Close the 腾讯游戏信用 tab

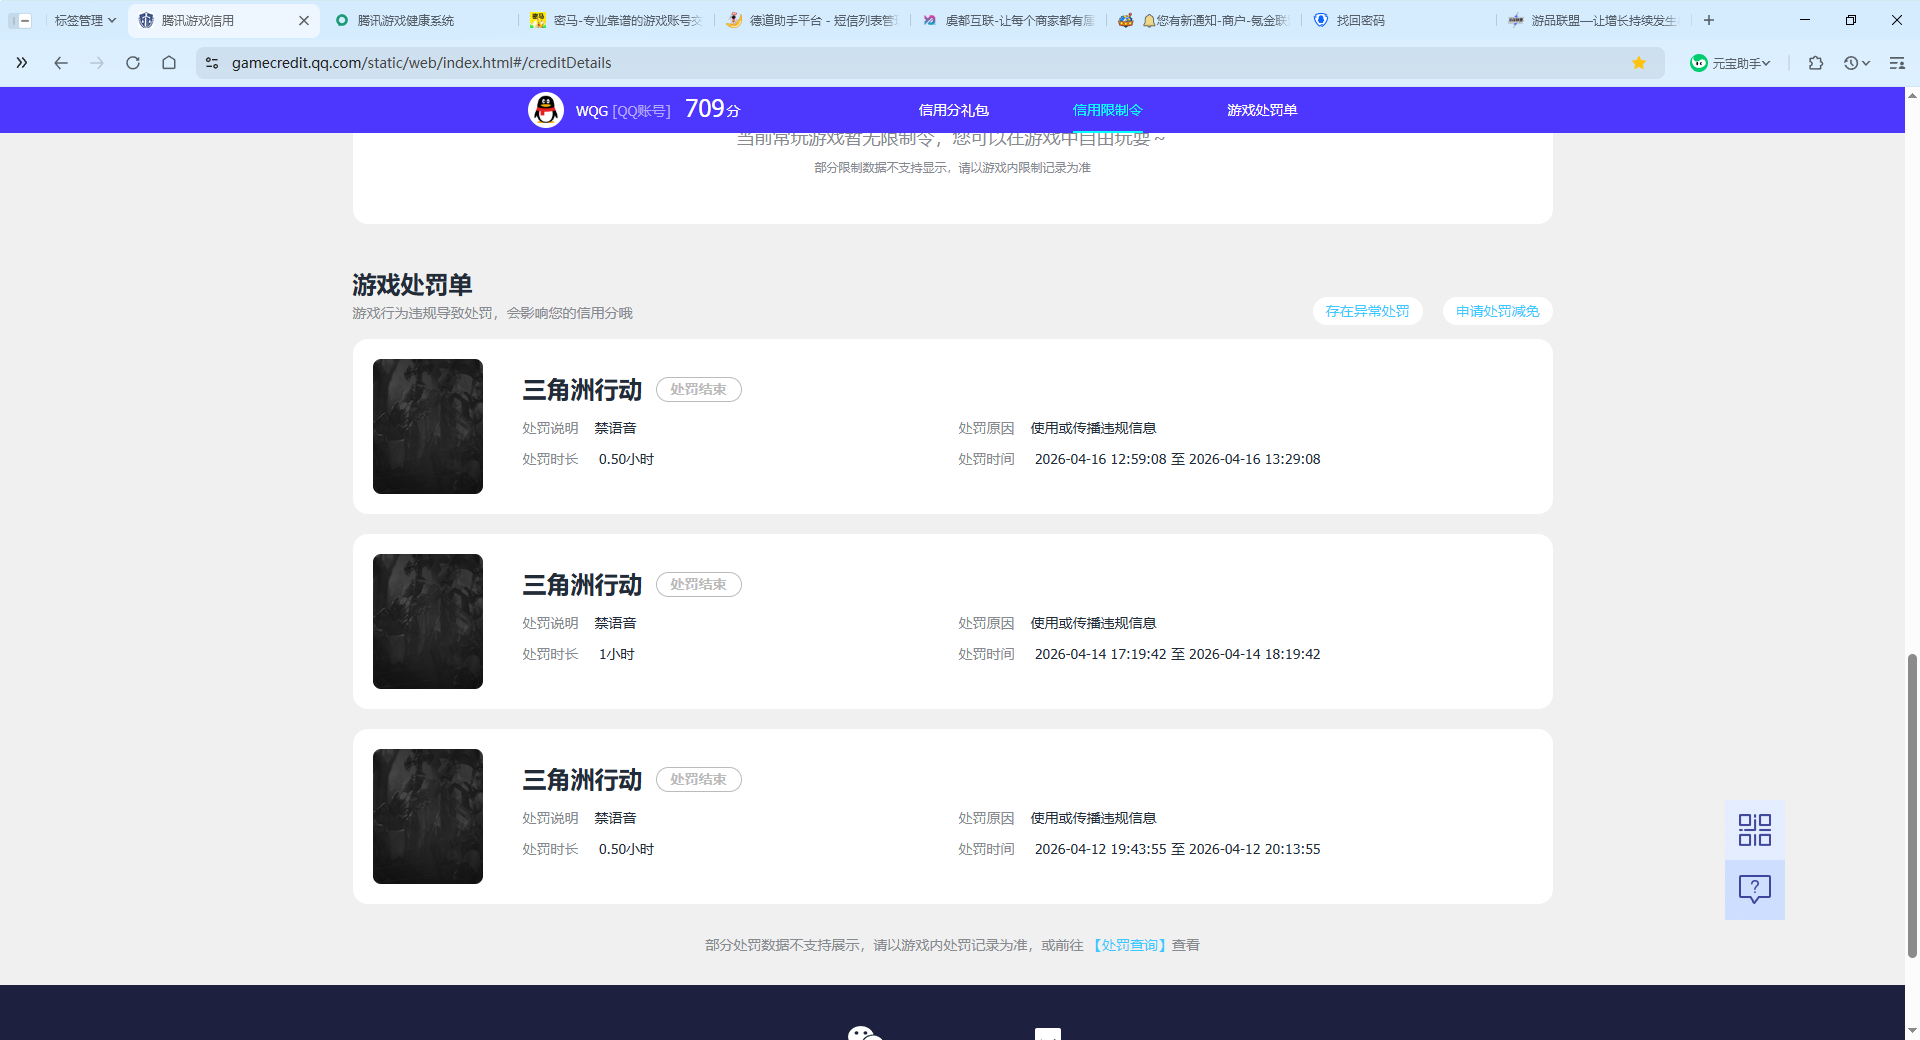tap(304, 20)
